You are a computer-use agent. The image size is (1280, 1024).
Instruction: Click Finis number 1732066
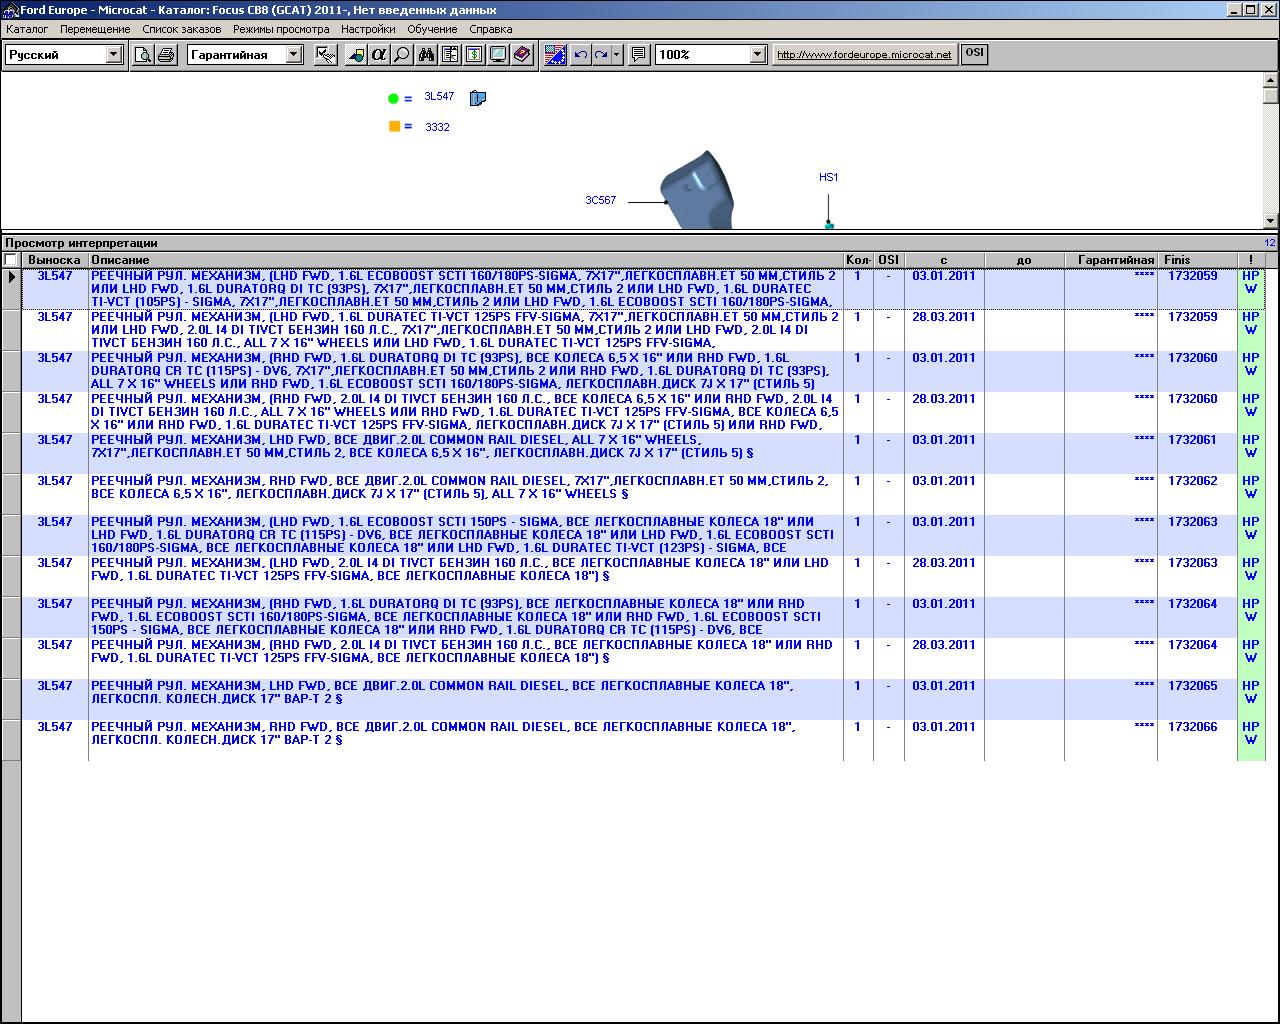point(1192,727)
